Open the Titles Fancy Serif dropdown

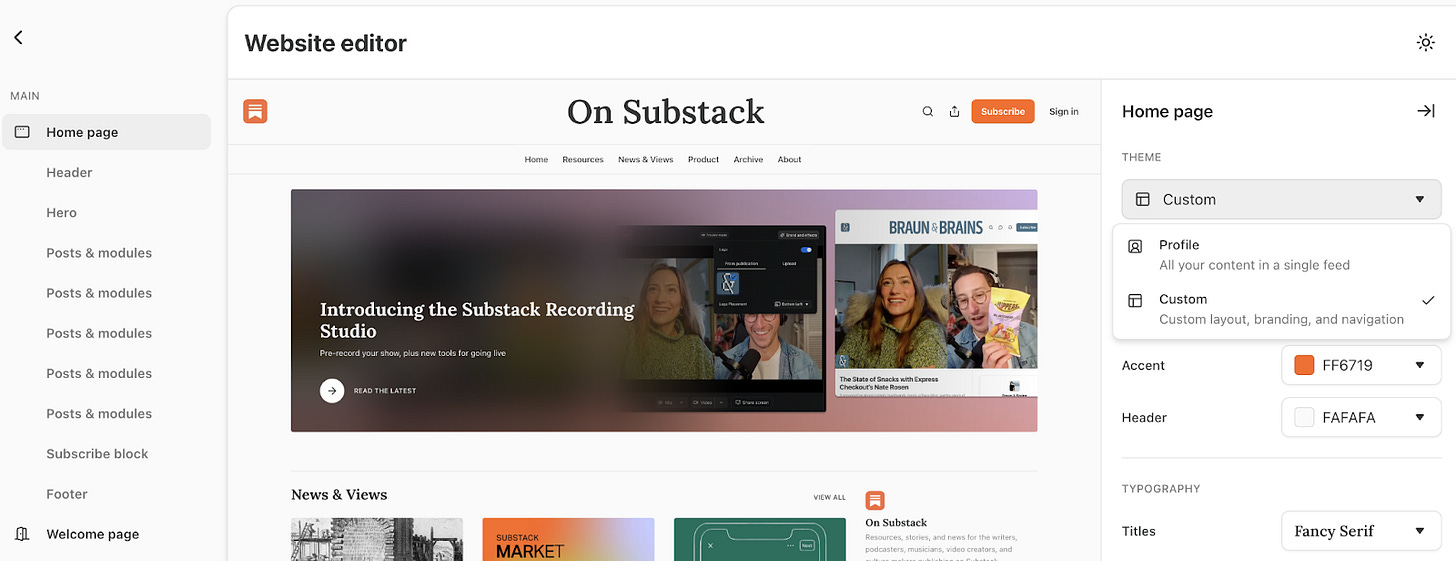pyautogui.click(x=1361, y=531)
